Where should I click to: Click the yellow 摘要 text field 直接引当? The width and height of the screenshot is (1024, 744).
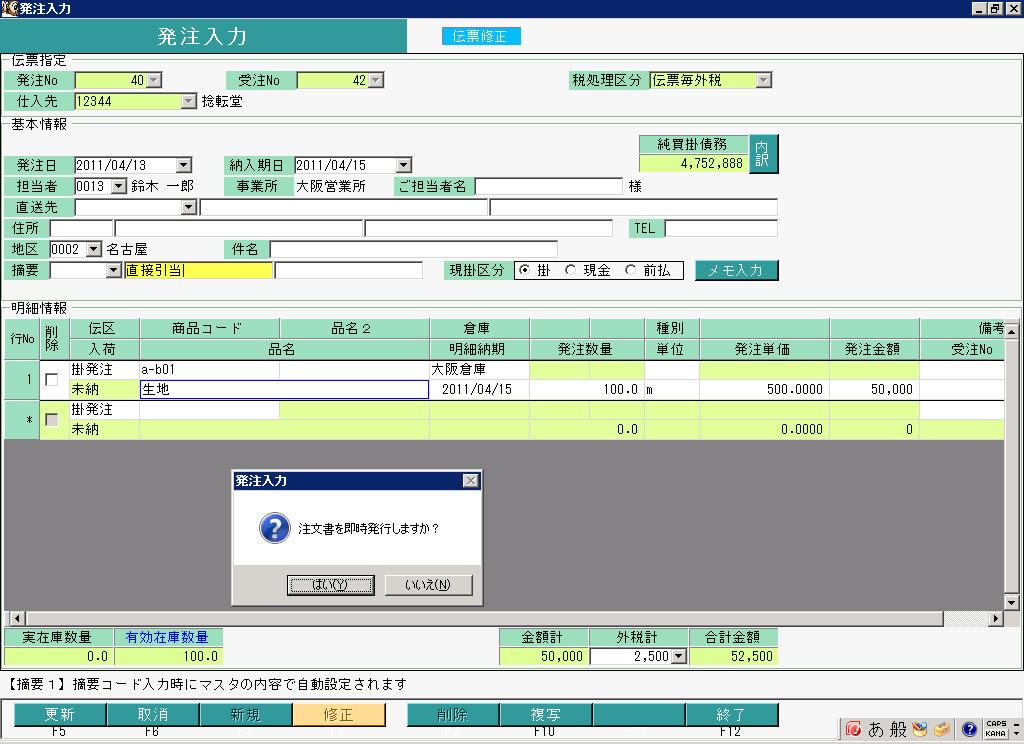198,270
